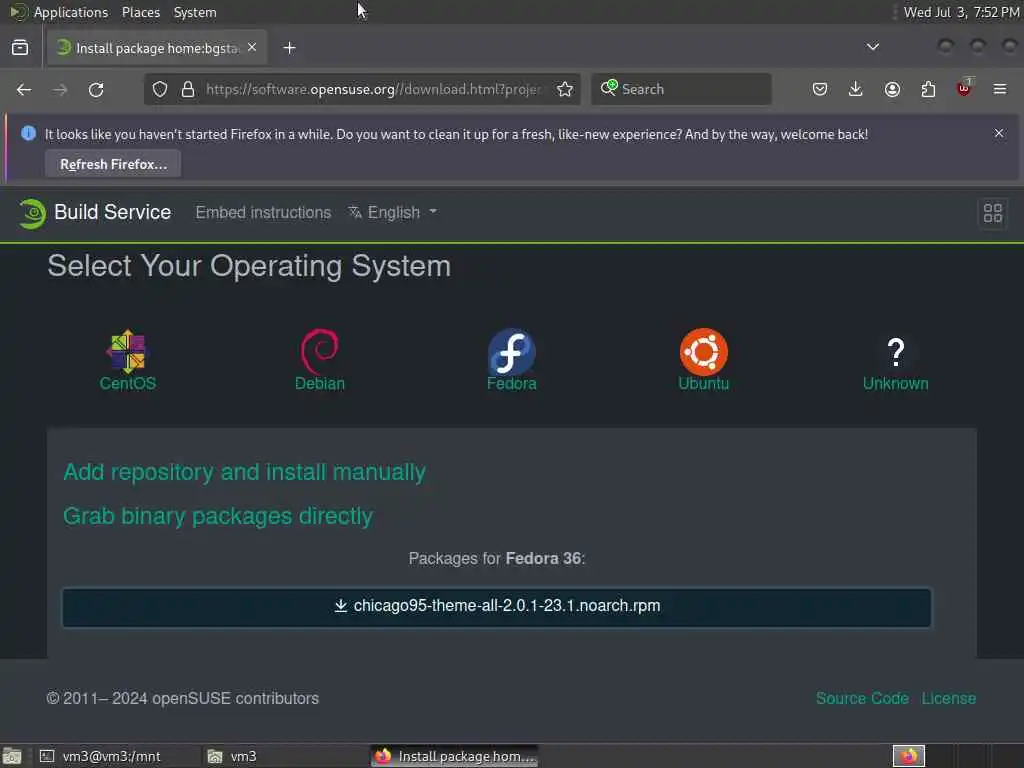Image resolution: width=1024 pixels, height=768 pixels.
Task: Download chicago95-theme-all noarch rpm package
Action: [497, 606]
